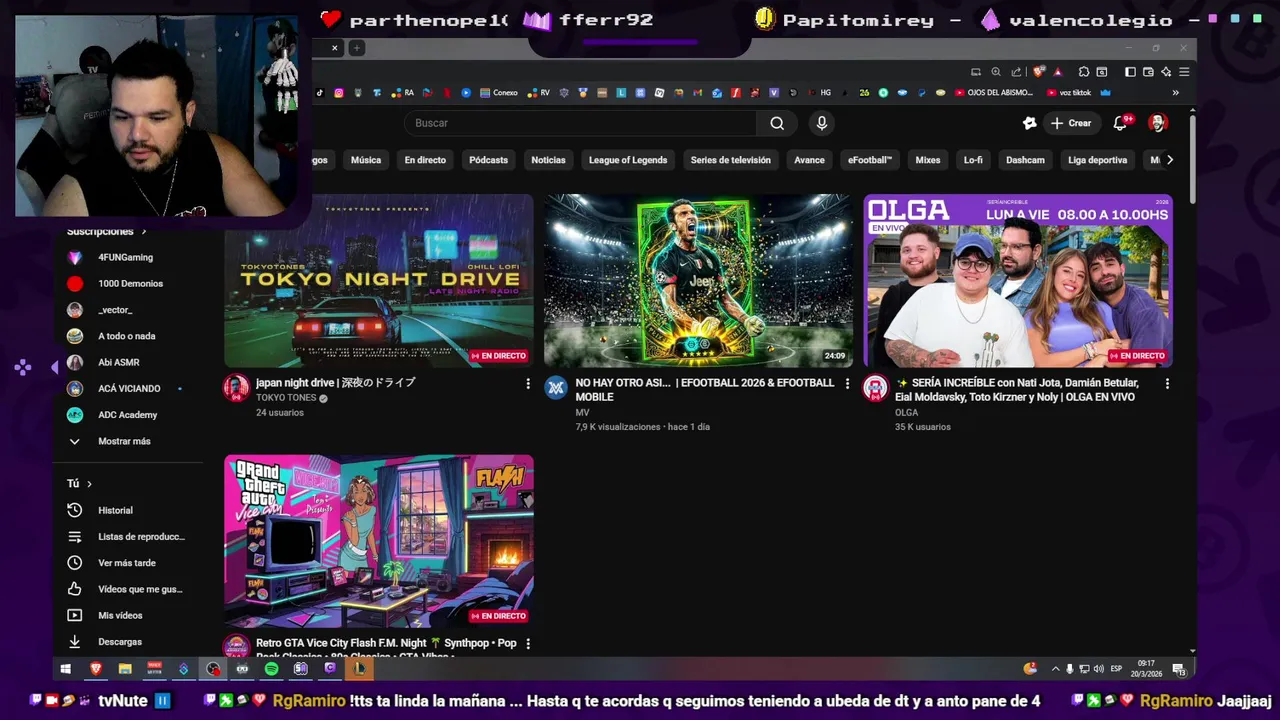
Task: Show more filter chips with right arrow
Action: (1170, 160)
